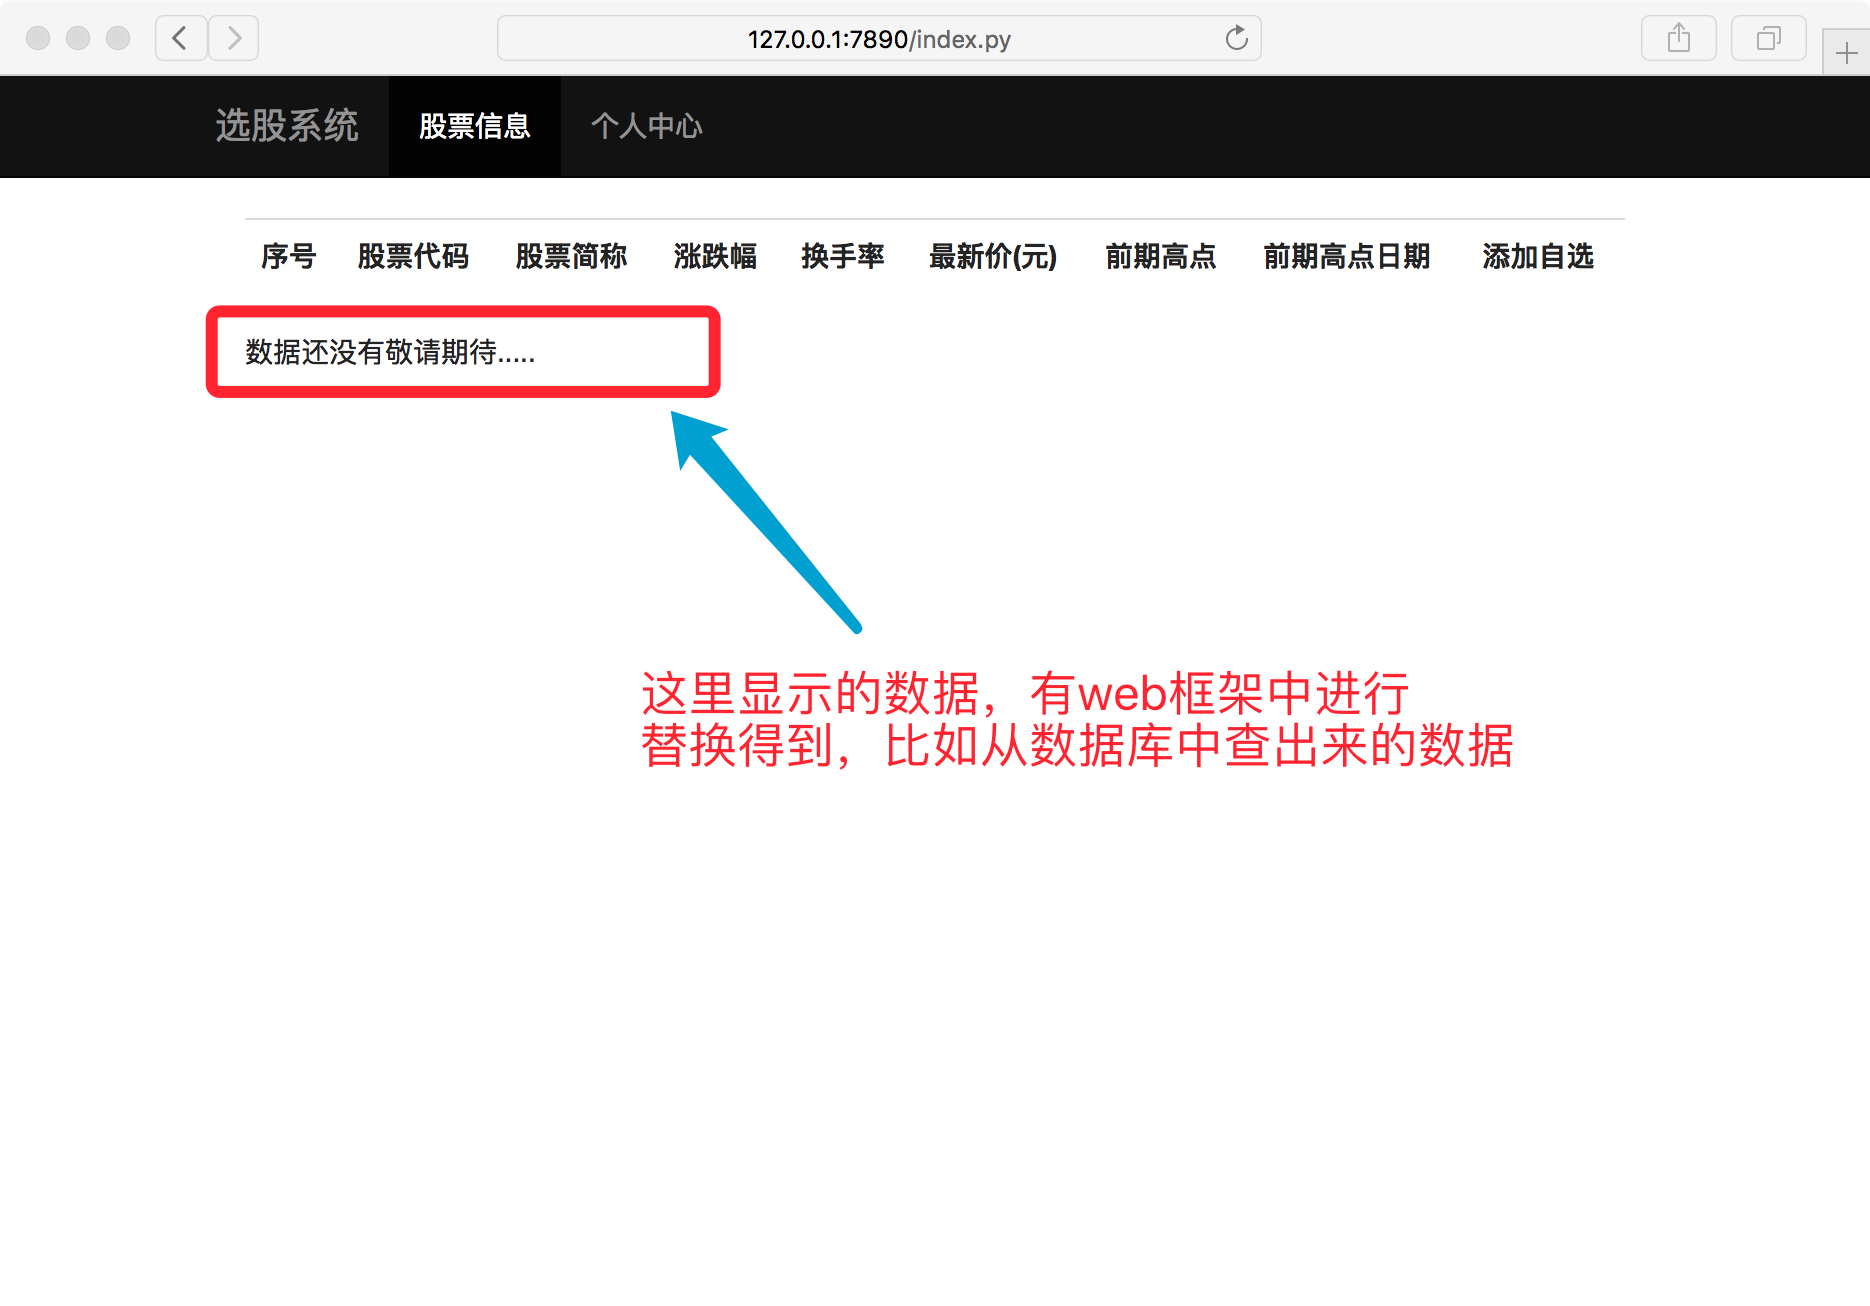The image size is (1870, 1306).
Task: Click the address bar URL field
Action: pyautogui.click(x=880, y=38)
